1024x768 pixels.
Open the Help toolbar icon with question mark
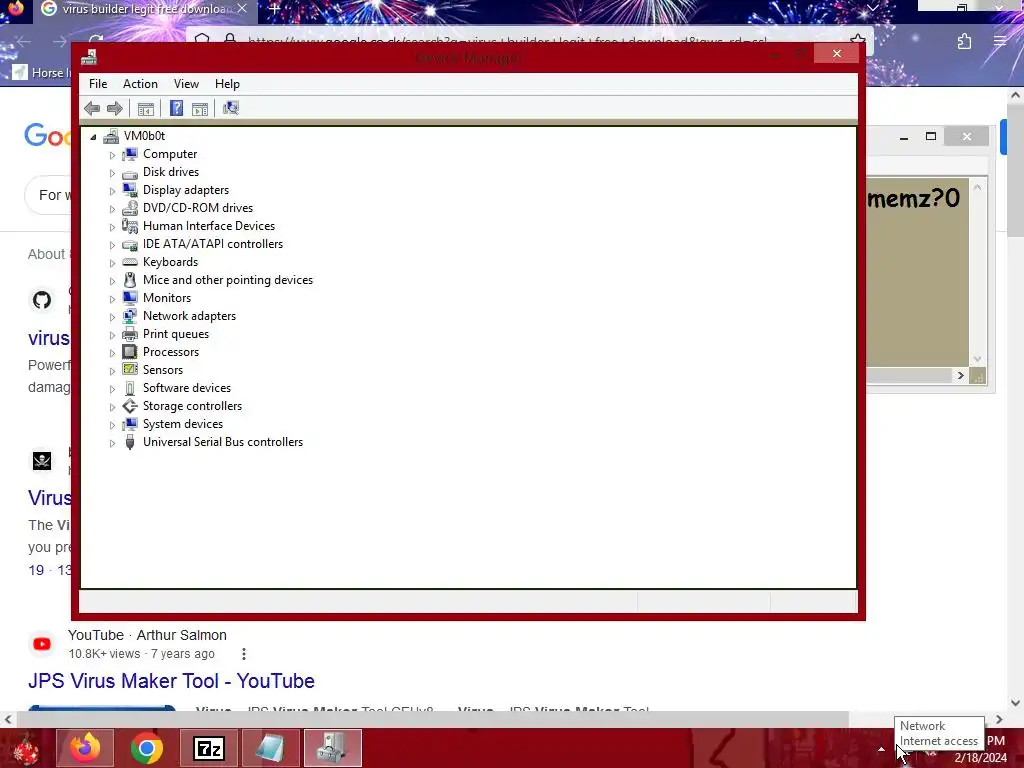click(176, 108)
